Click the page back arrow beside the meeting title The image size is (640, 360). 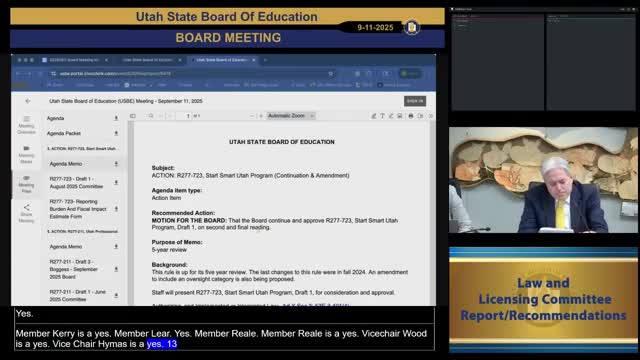pos(28,101)
